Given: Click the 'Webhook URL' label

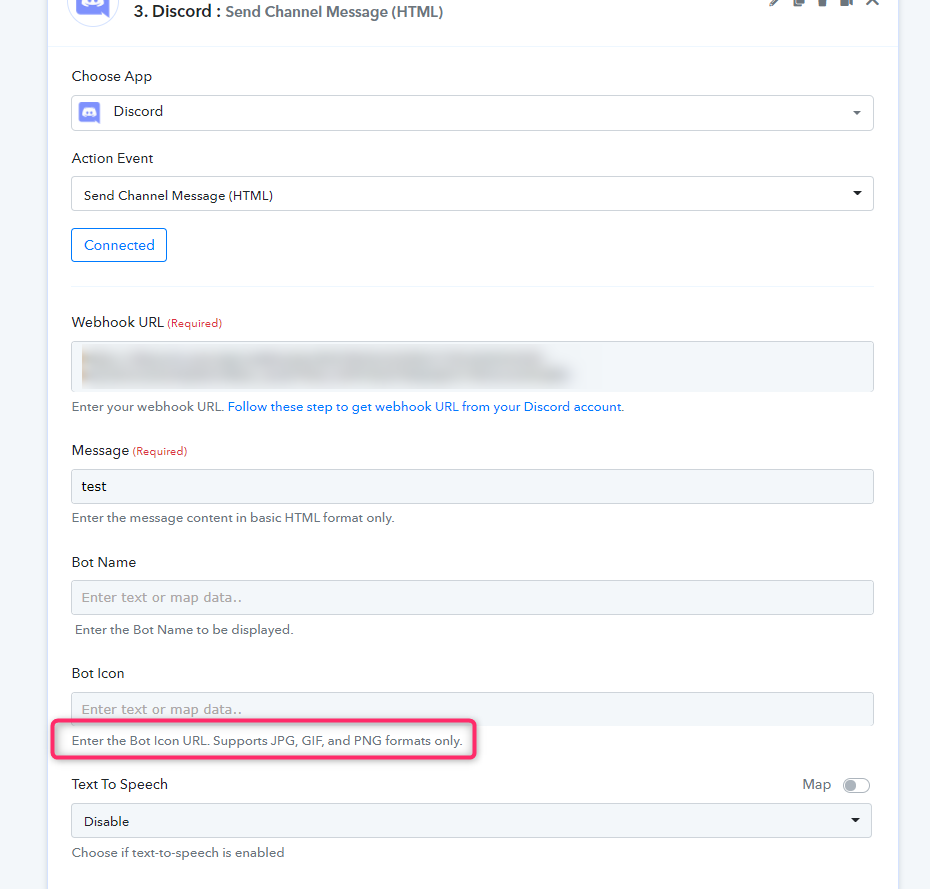Looking at the screenshot, I should click(117, 322).
